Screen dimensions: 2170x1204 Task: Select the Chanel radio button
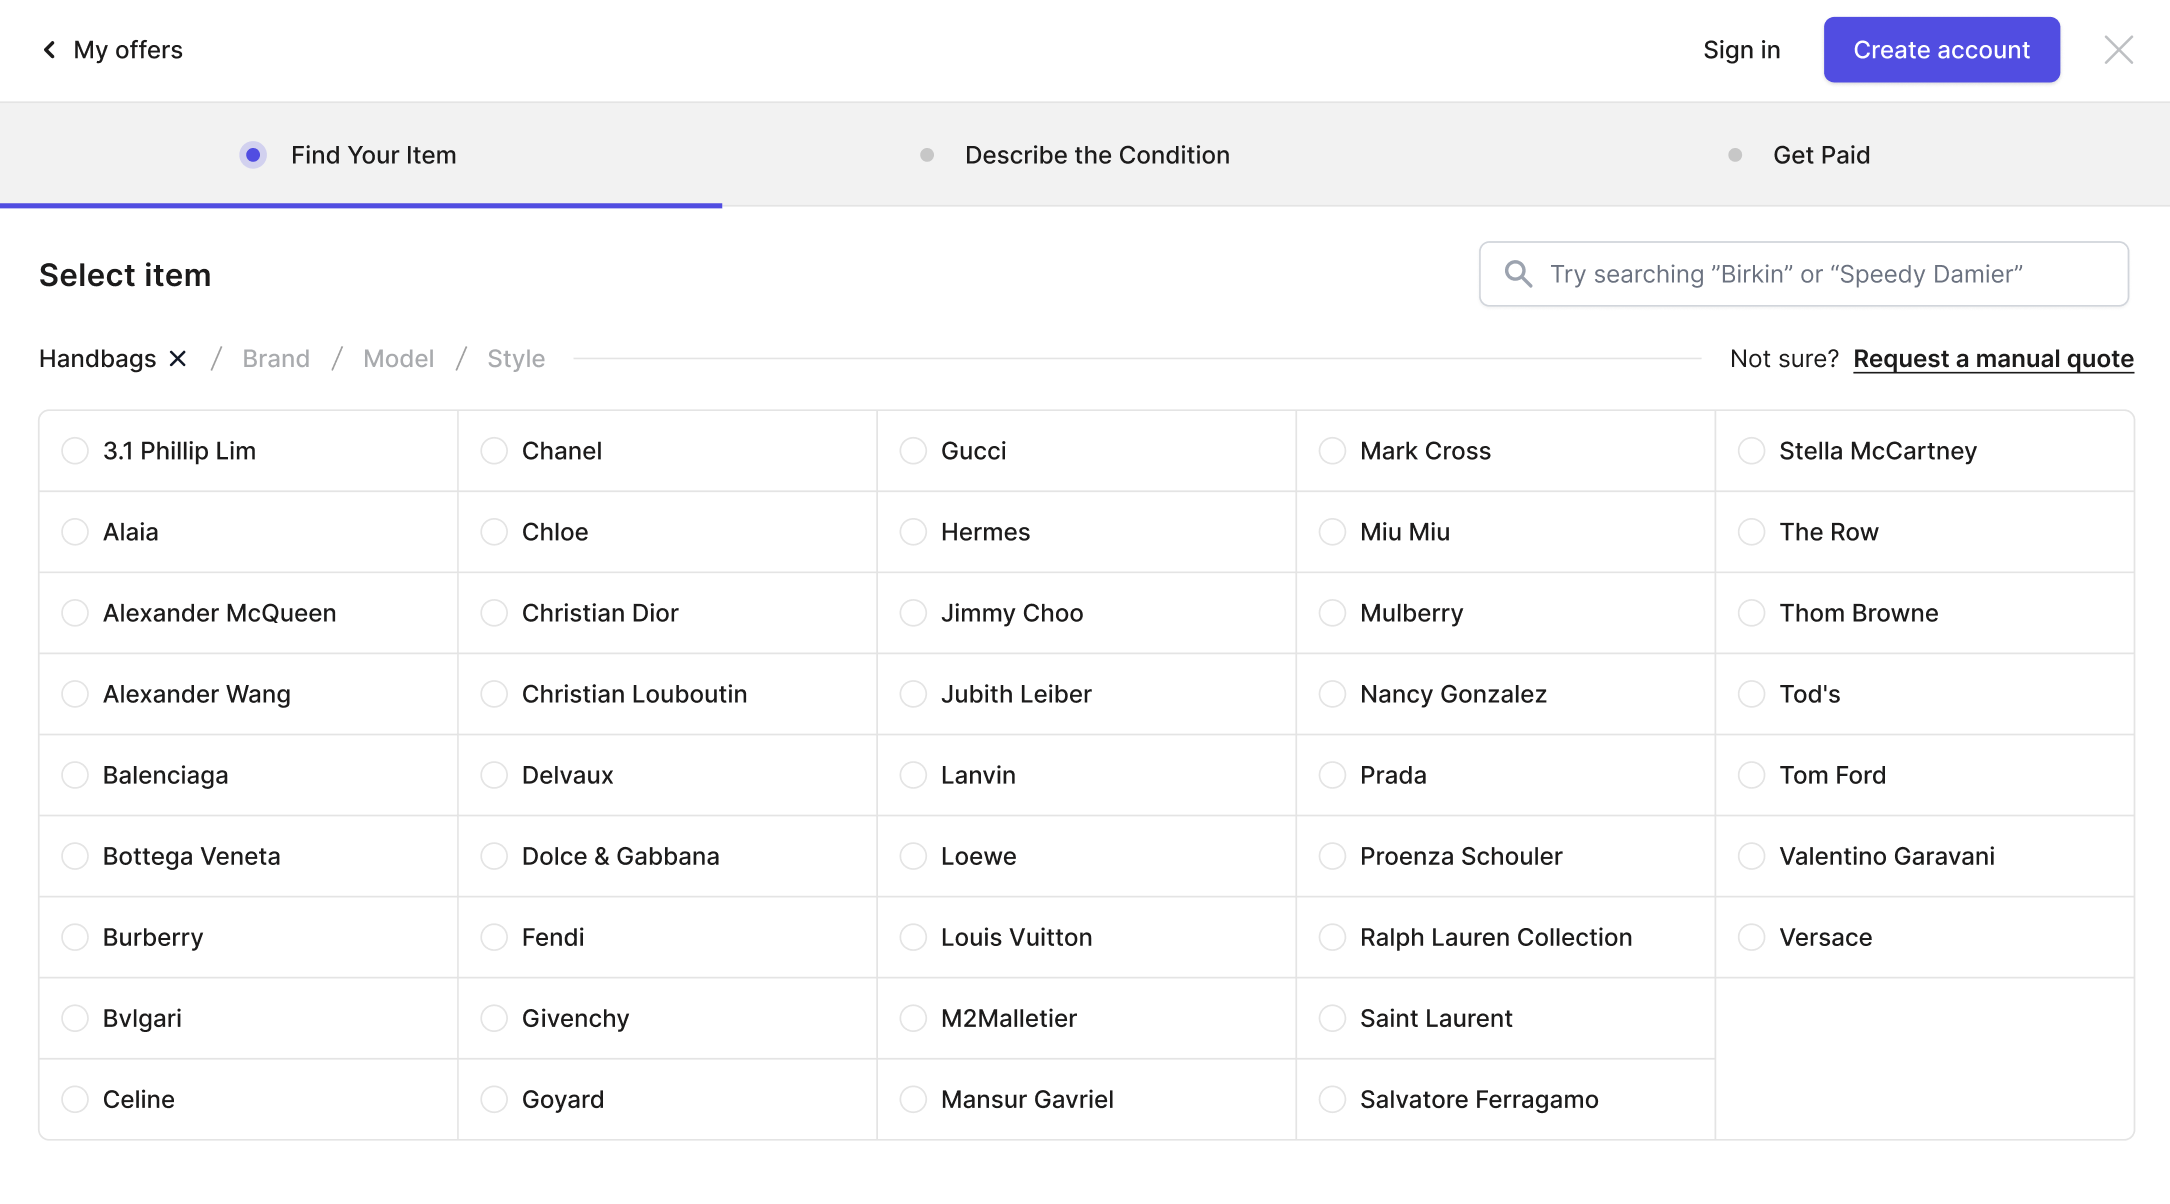(494, 451)
